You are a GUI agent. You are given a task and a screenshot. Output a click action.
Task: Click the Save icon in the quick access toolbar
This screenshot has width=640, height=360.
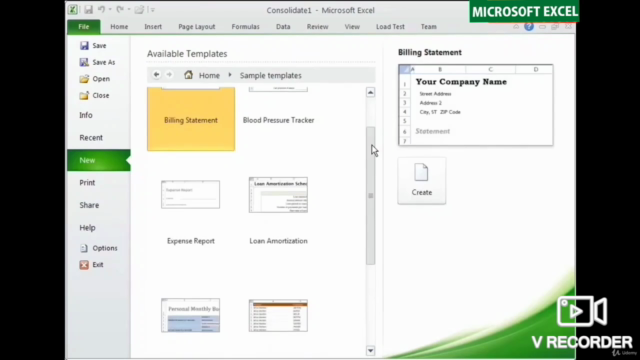(x=88, y=9)
